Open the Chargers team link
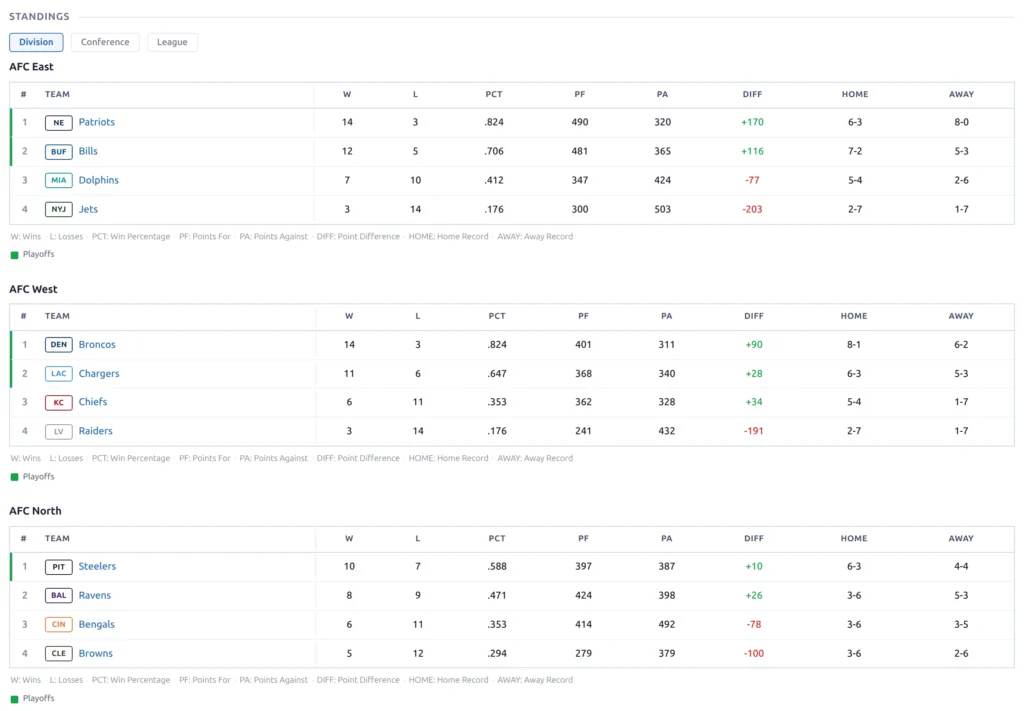1024x711 pixels. (99, 373)
